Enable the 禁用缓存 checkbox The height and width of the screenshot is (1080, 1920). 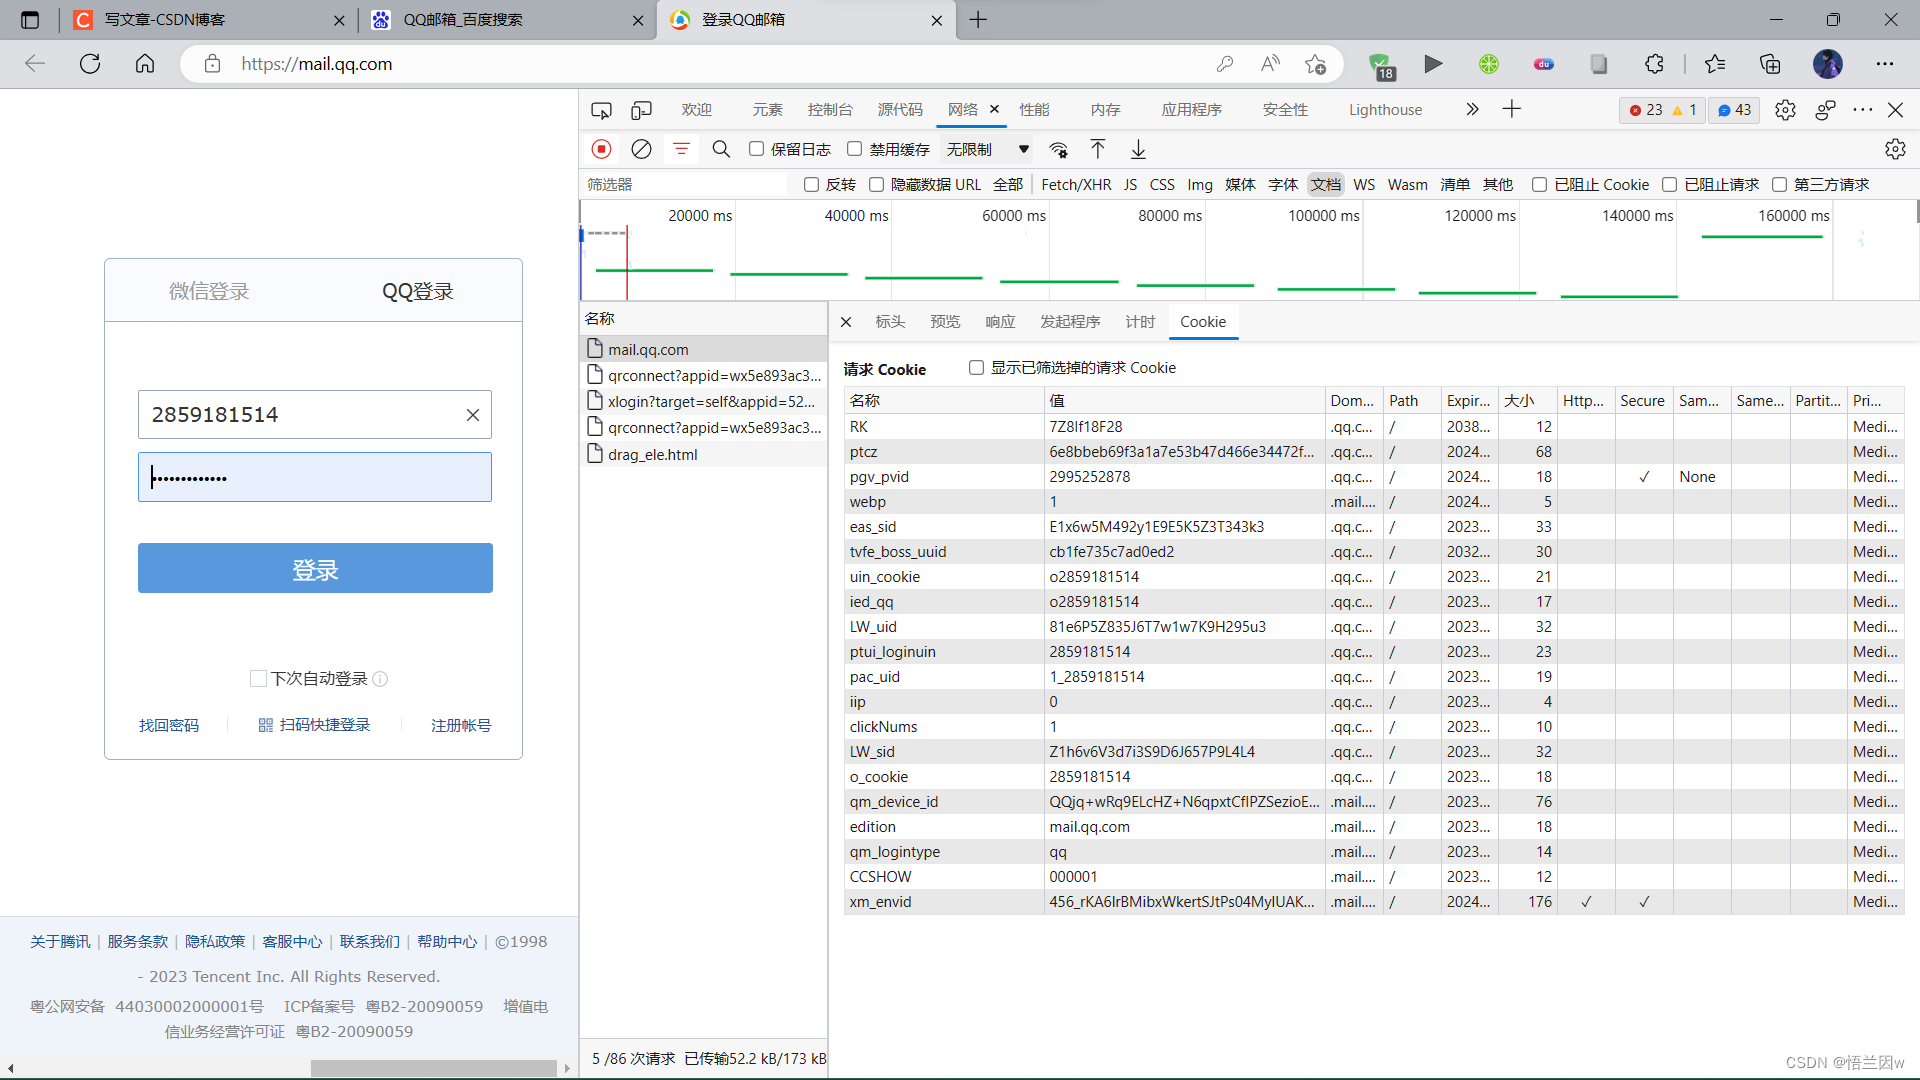pos(854,149)
